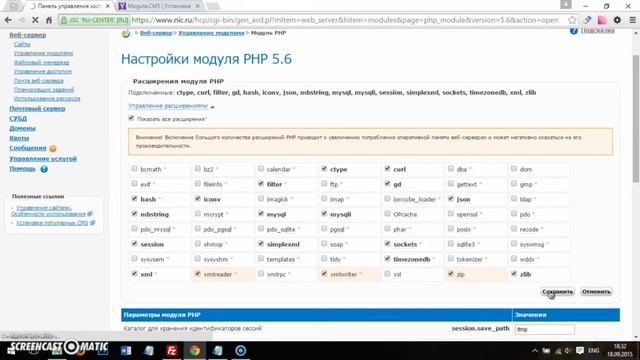Viewport: 640px width, 360px height.
Task: Open Файловый менеджер in the sidebar
Action: pos(42,62)
